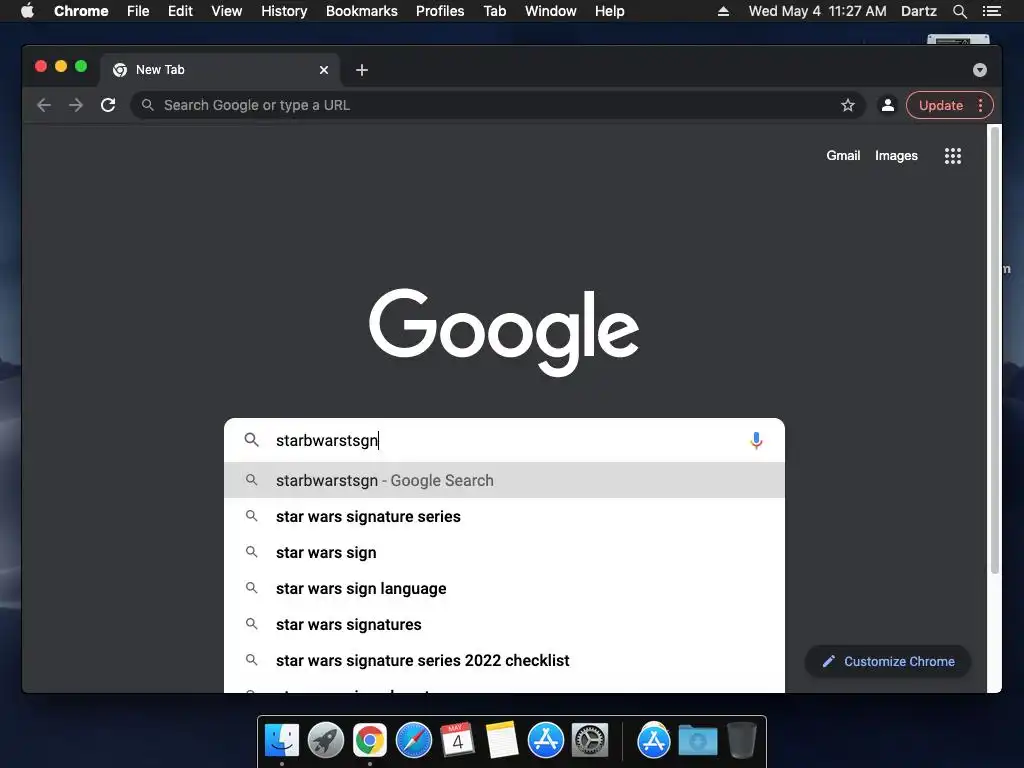The image size is (1024, 768).
Task: Select the 'starbwarstsgn - Google Search' suggestion
Action: (504, 481)
